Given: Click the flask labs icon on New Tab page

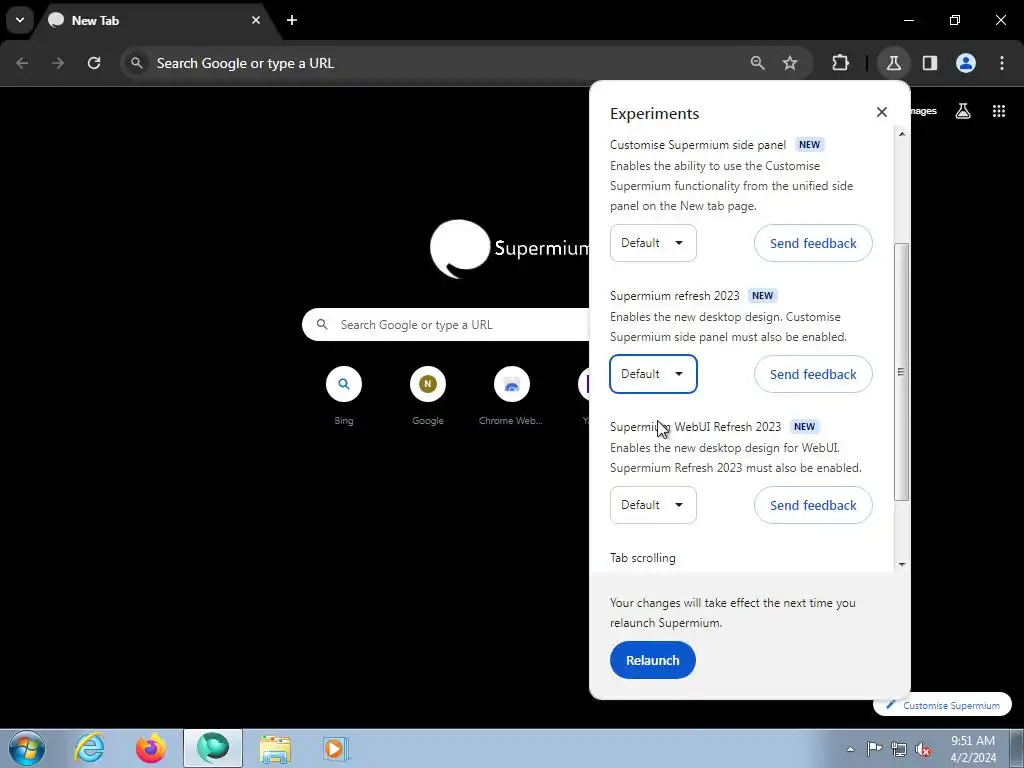Looking at the screenshot, I should pyautogui.click(x=963, y=111).
